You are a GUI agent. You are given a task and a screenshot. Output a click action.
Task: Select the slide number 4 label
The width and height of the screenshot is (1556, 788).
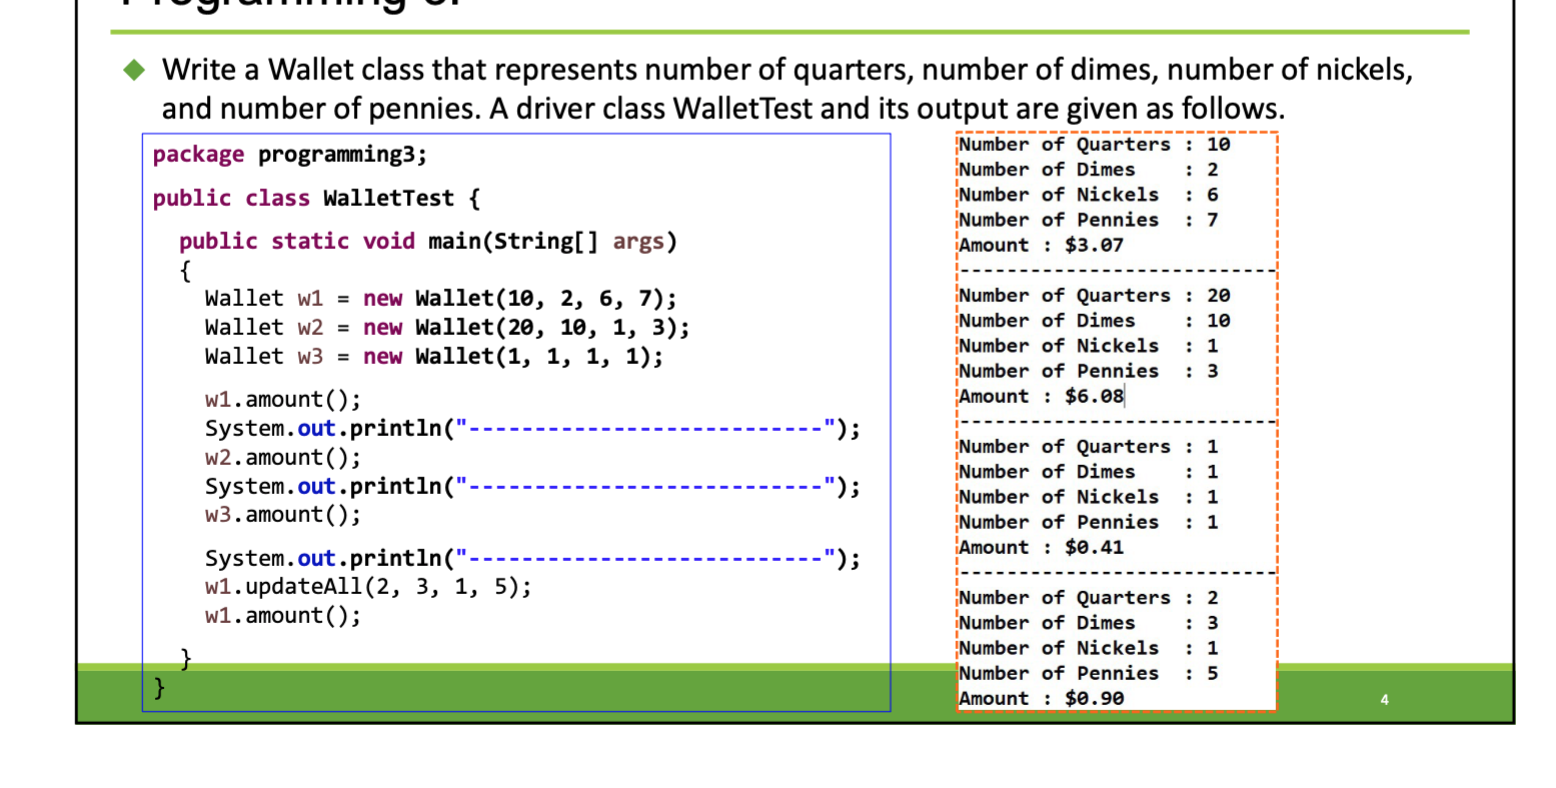[x=1384, y=700]
